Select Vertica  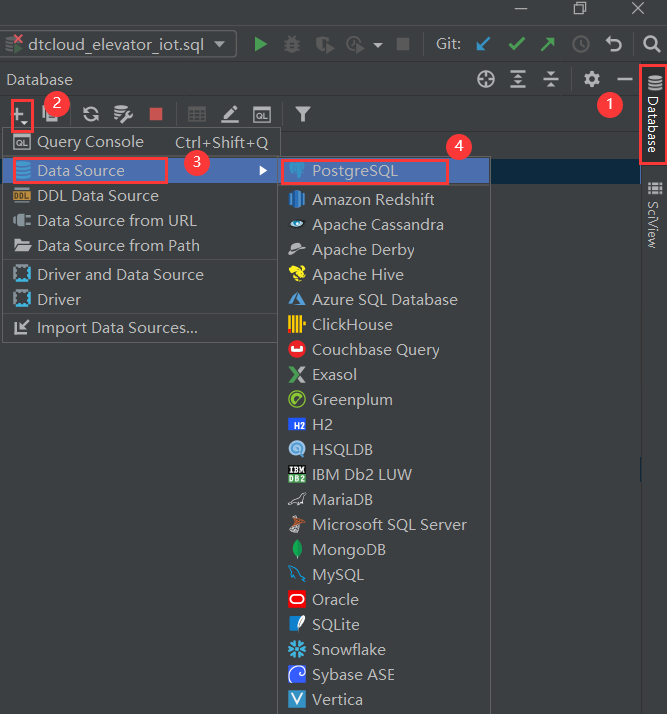tap(384, 700)
